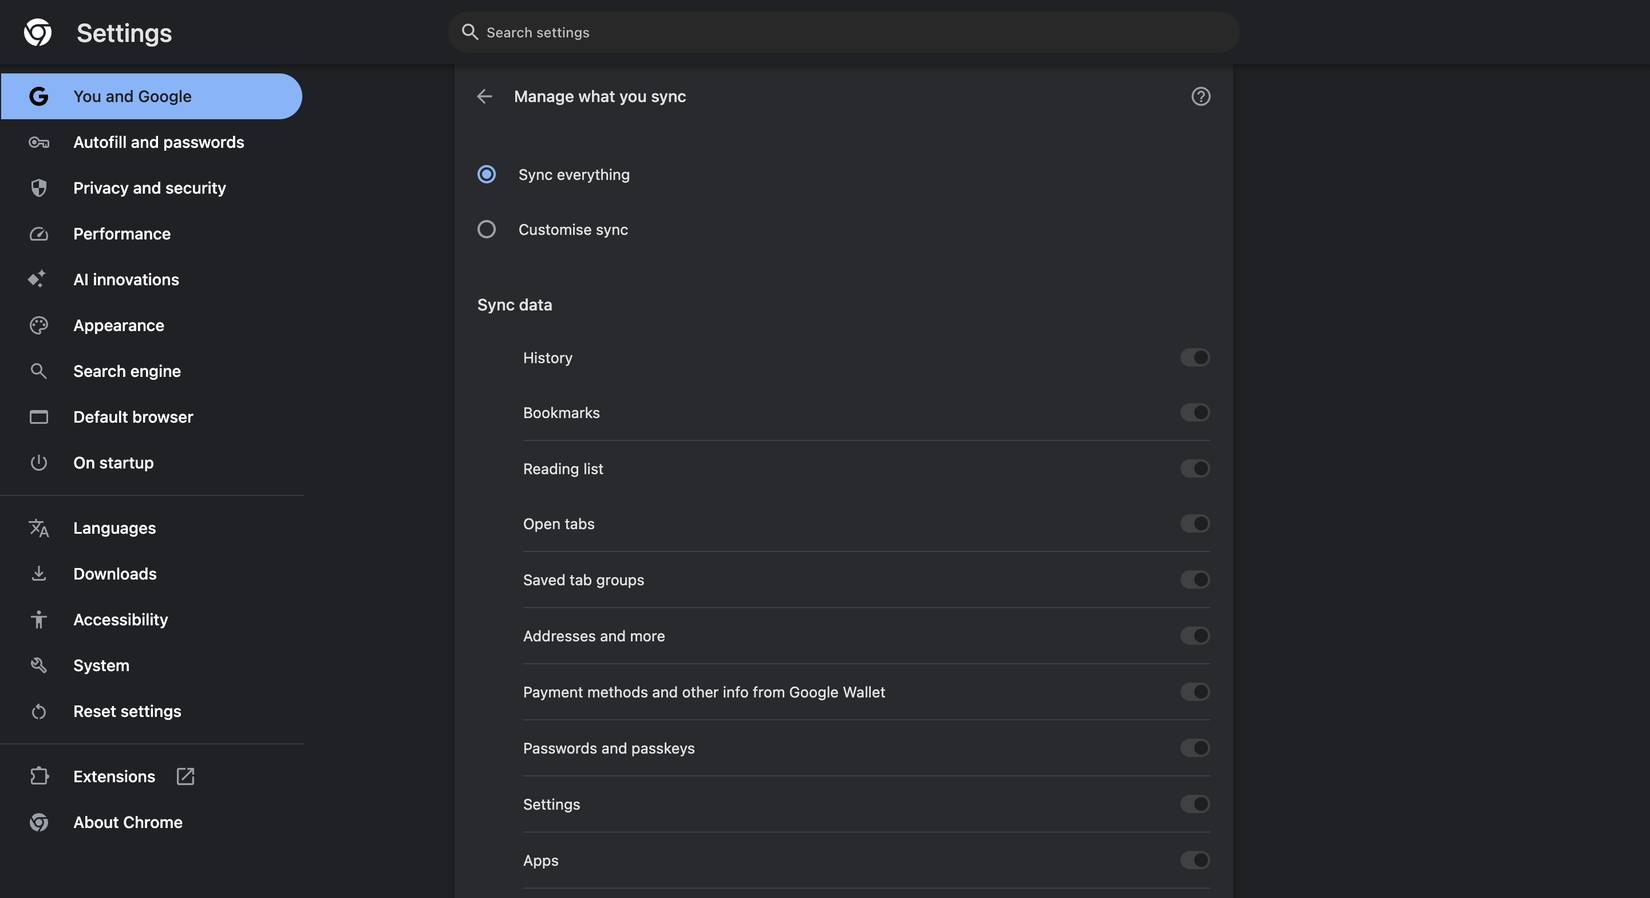Disable Passwords and passkeys sync

click(x=1194, y=747)
